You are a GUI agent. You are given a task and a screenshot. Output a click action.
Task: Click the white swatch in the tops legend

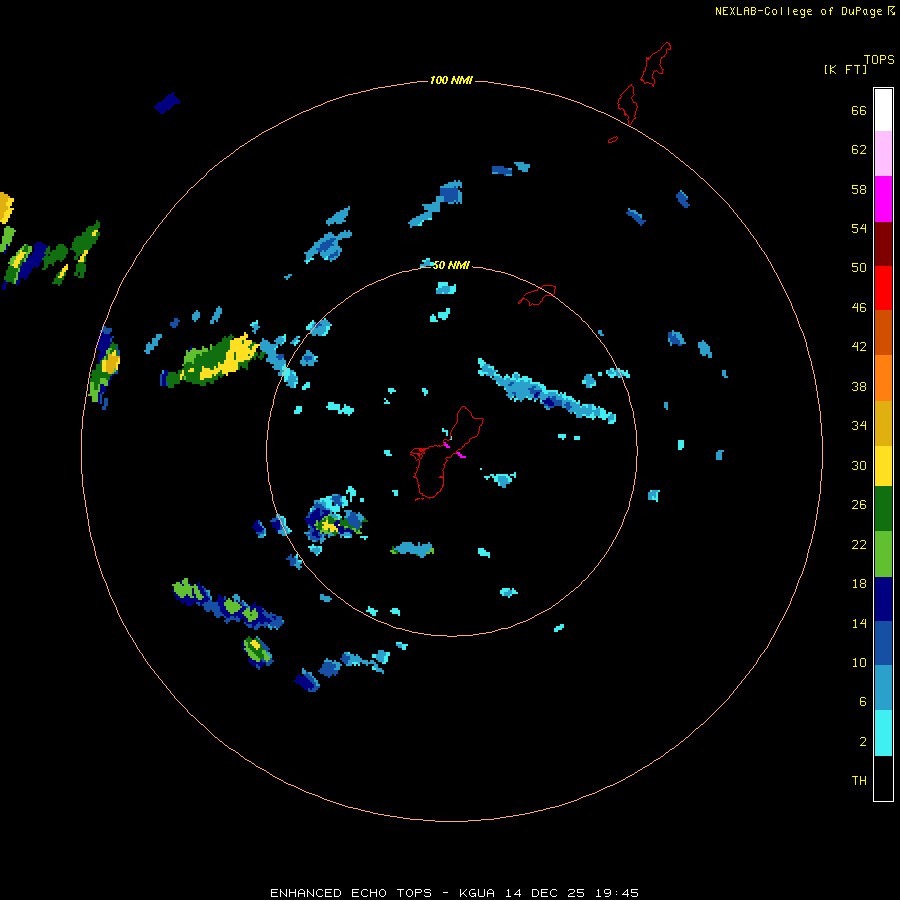coord(883,110)
